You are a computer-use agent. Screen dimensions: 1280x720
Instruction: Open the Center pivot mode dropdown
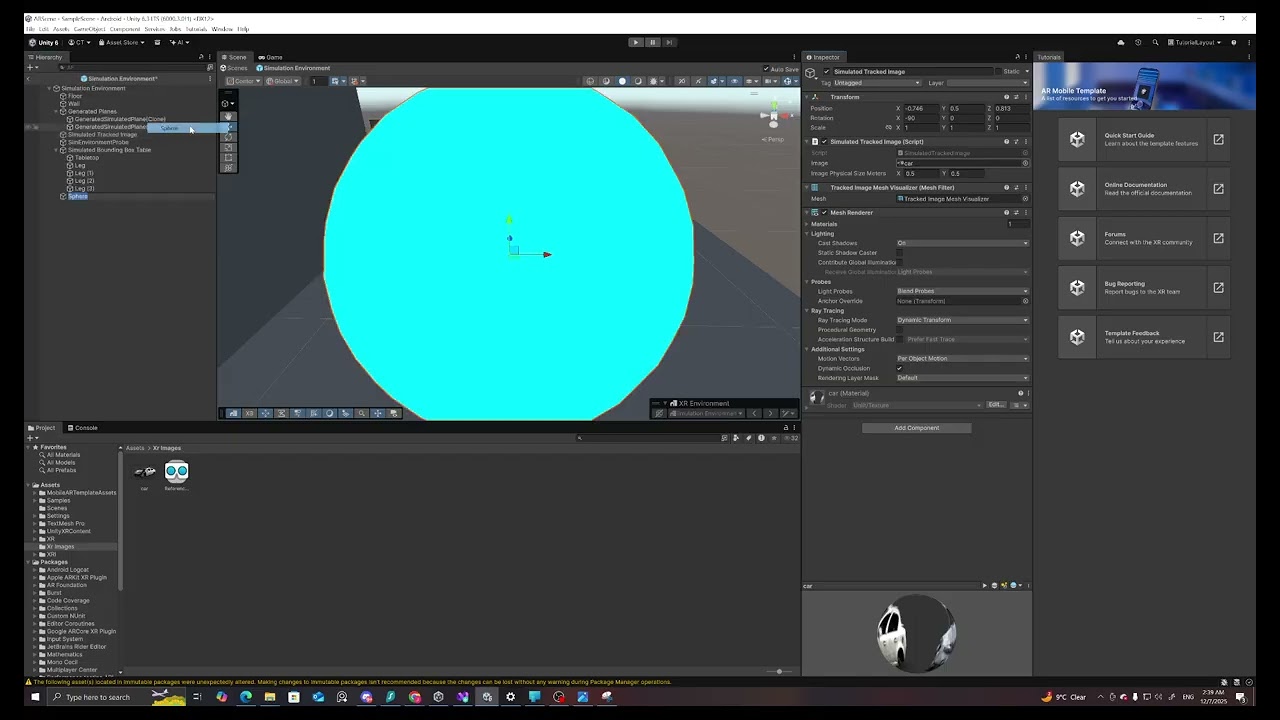pyautogui.click(x=243, y=81)
